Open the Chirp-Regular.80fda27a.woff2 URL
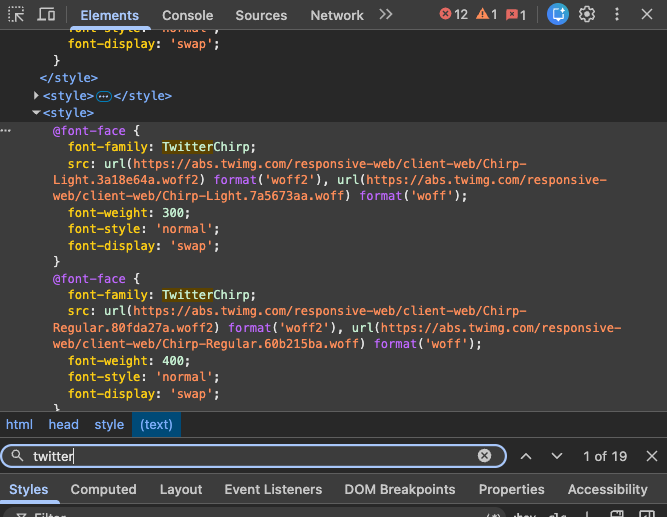Image resolution: width=667 pixels, height=517 pixels. tap(289, 319)
